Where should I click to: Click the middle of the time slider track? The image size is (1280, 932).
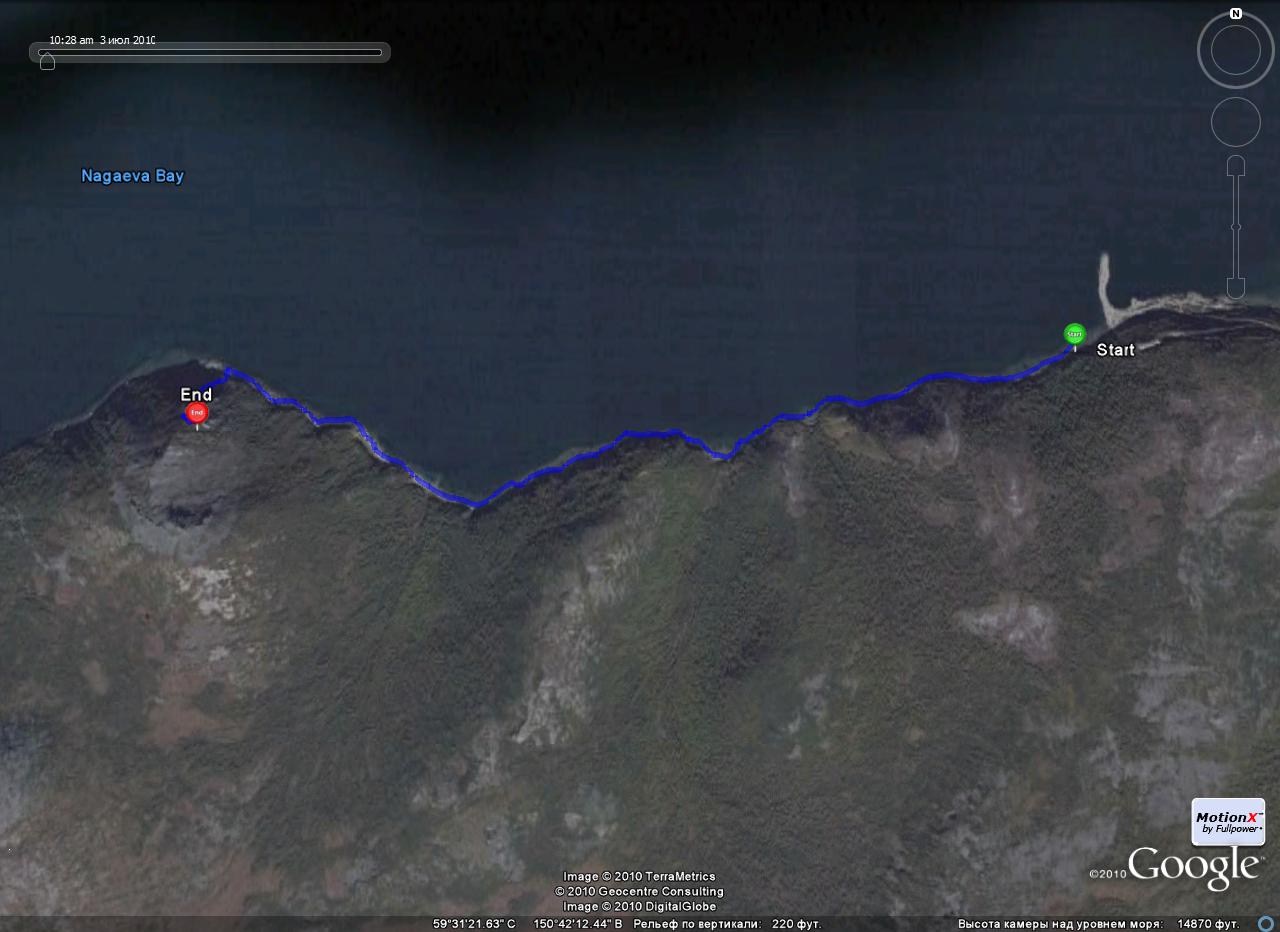(211, 52)
